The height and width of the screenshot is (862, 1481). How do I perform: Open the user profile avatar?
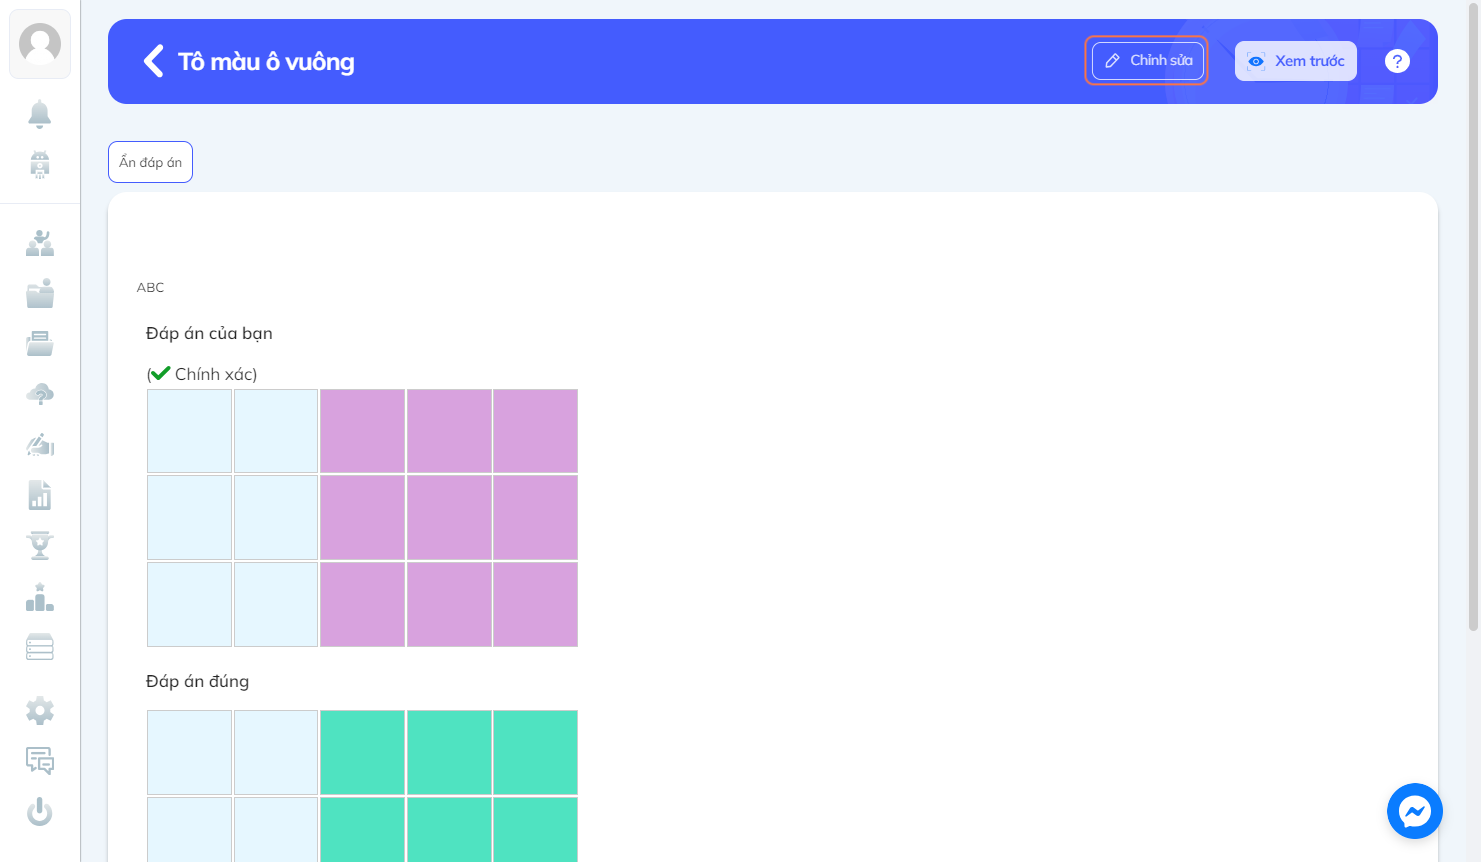point(40,44)
